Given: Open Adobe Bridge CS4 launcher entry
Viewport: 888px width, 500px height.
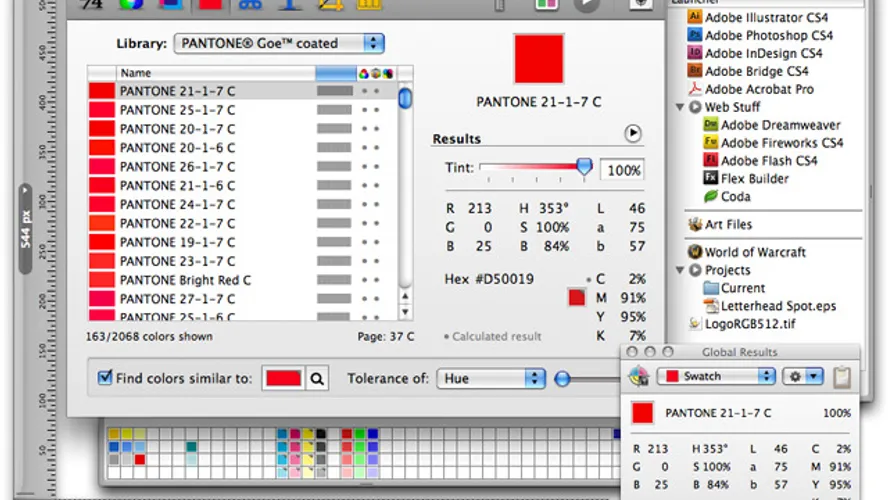Looking at the screenshot, I should [x=748, y=71].
